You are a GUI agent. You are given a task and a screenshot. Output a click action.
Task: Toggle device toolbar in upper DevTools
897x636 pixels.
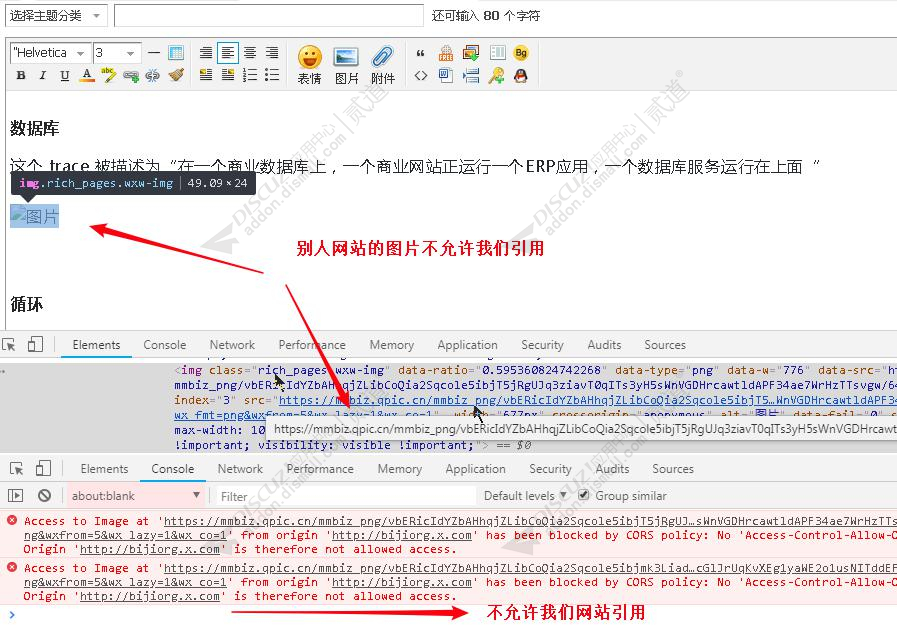coord(35,345)
